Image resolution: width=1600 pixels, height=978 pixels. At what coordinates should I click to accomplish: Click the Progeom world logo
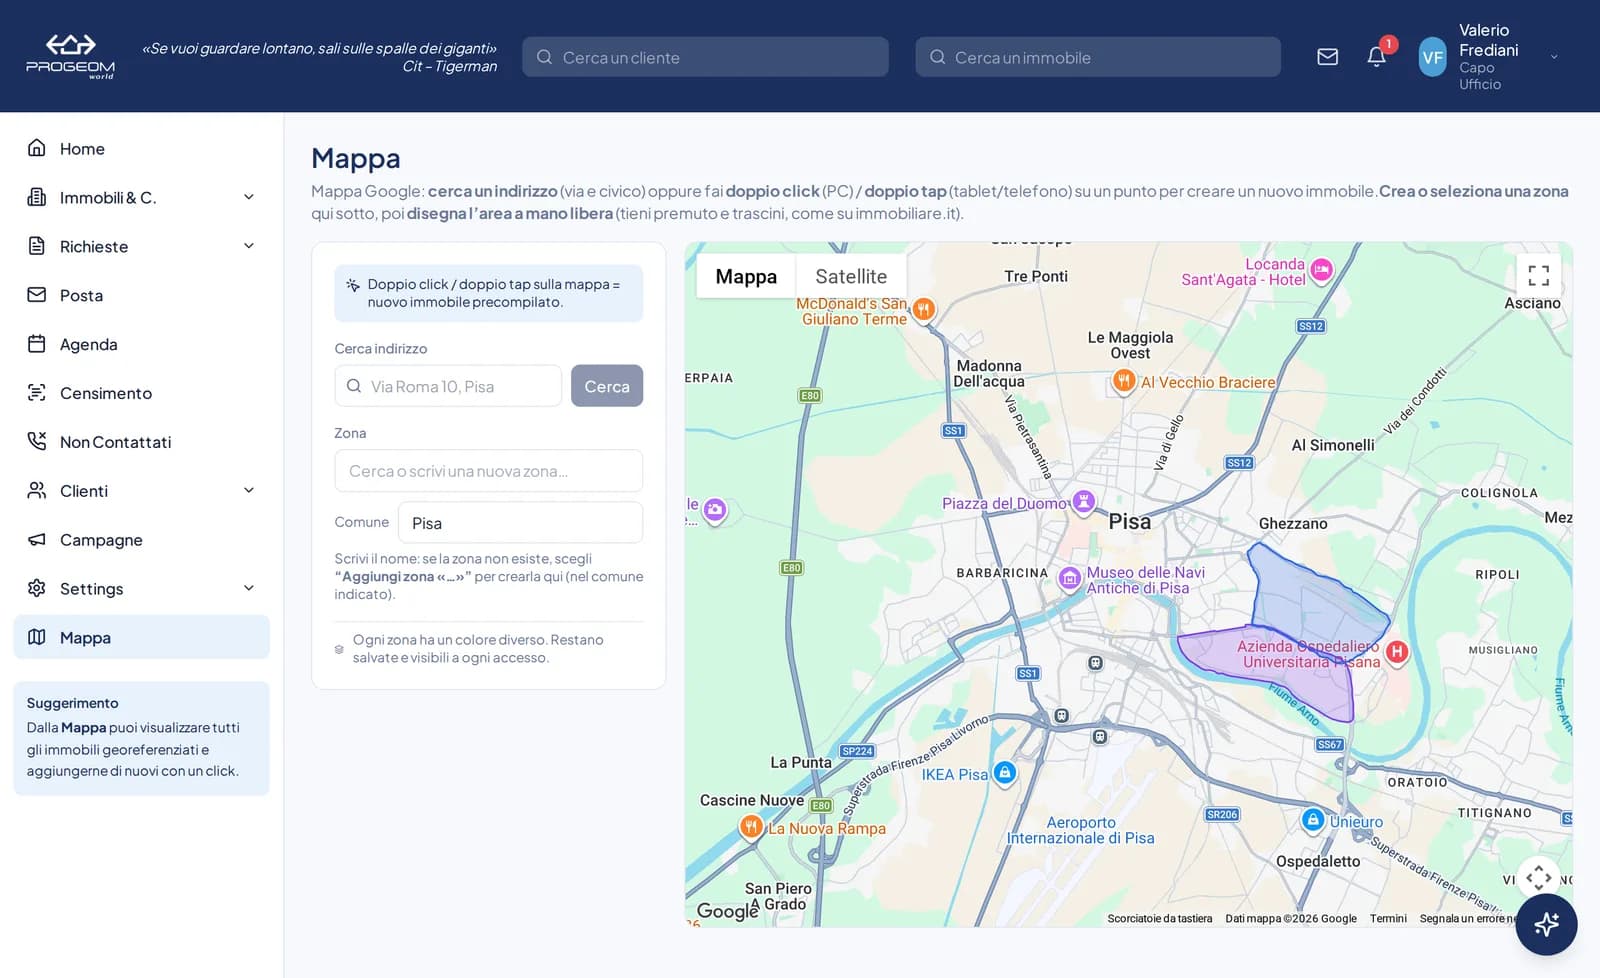coord(70,56)
